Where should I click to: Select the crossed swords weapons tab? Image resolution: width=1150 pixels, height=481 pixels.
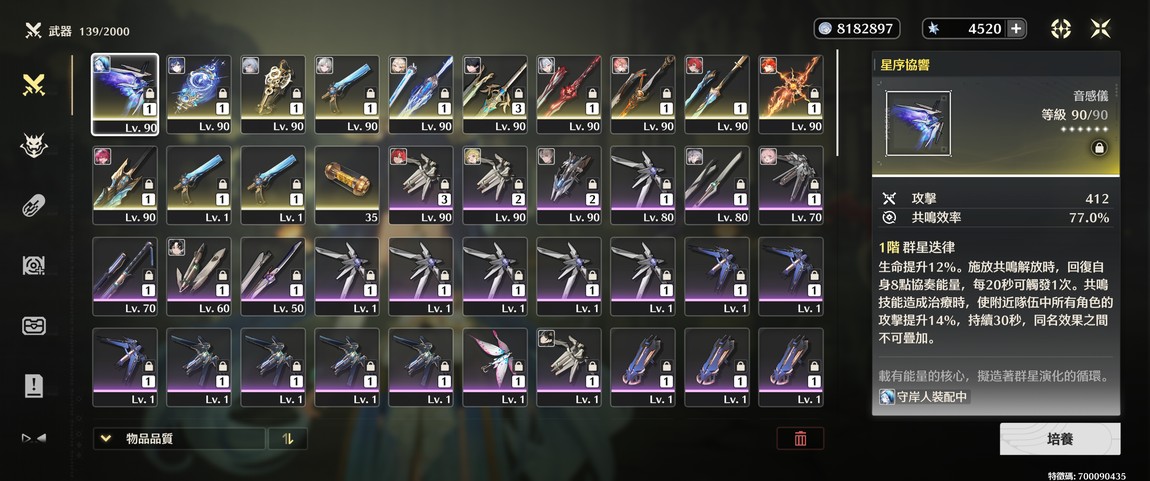(x=34, y=85)
